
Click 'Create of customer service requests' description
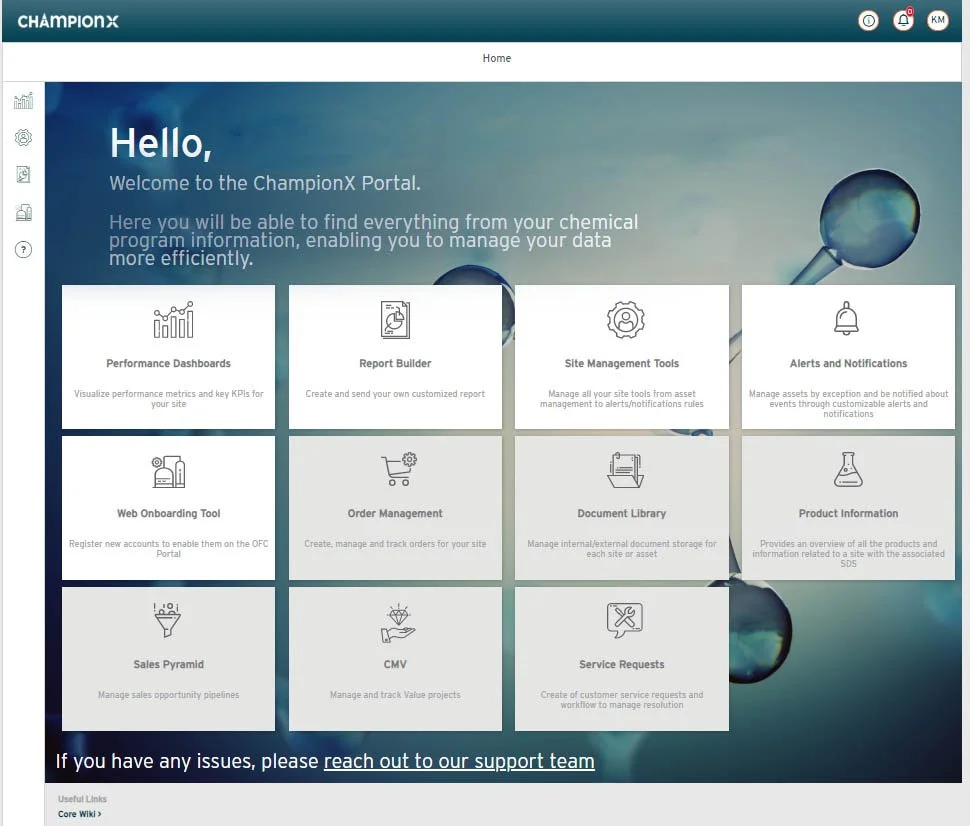[x=622, y=700]
